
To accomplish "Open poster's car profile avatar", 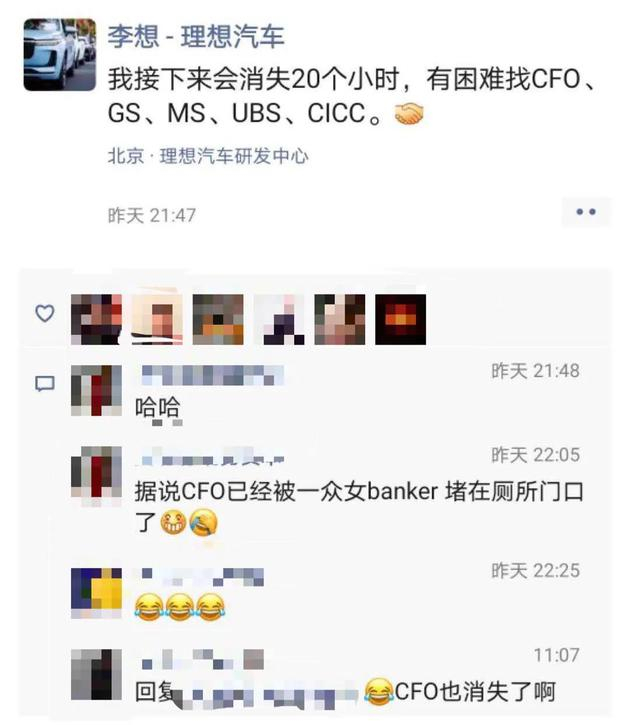I will (x=60, y=55).
